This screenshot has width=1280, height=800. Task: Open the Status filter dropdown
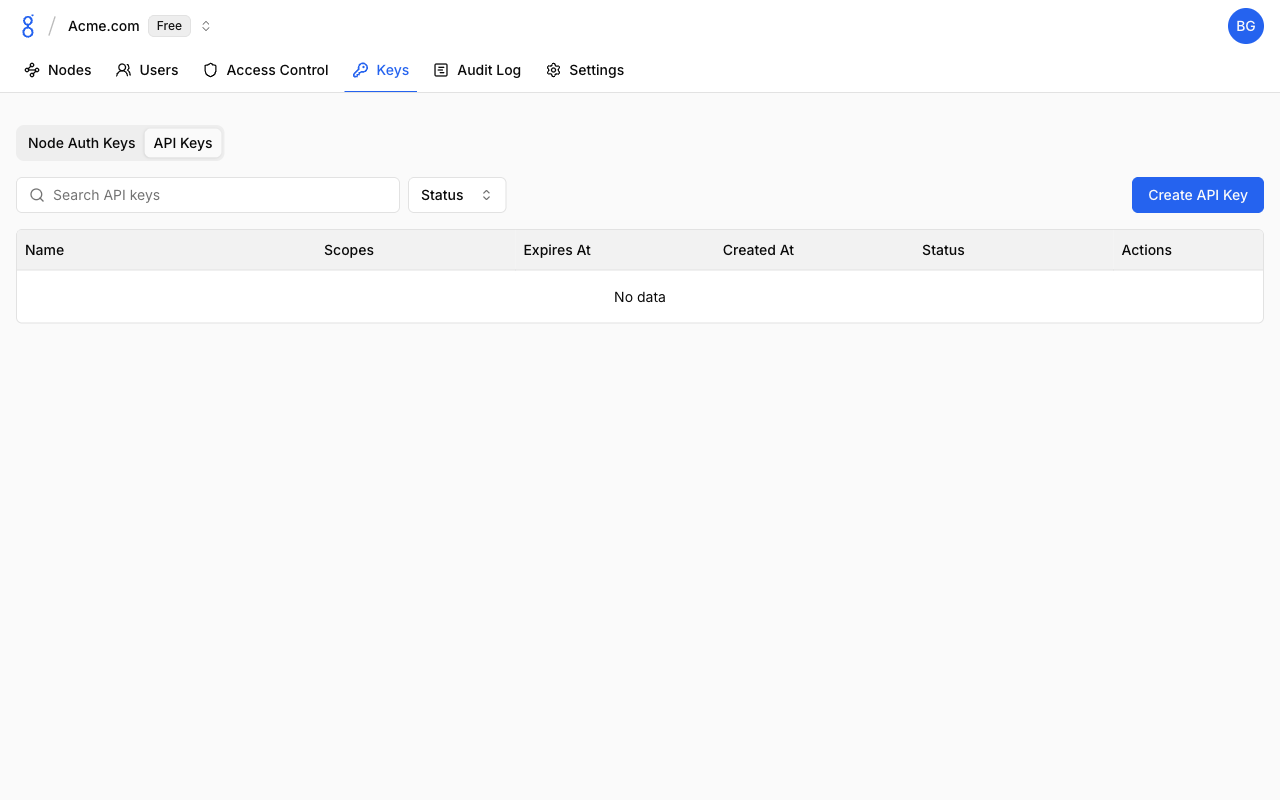(457, 195)
